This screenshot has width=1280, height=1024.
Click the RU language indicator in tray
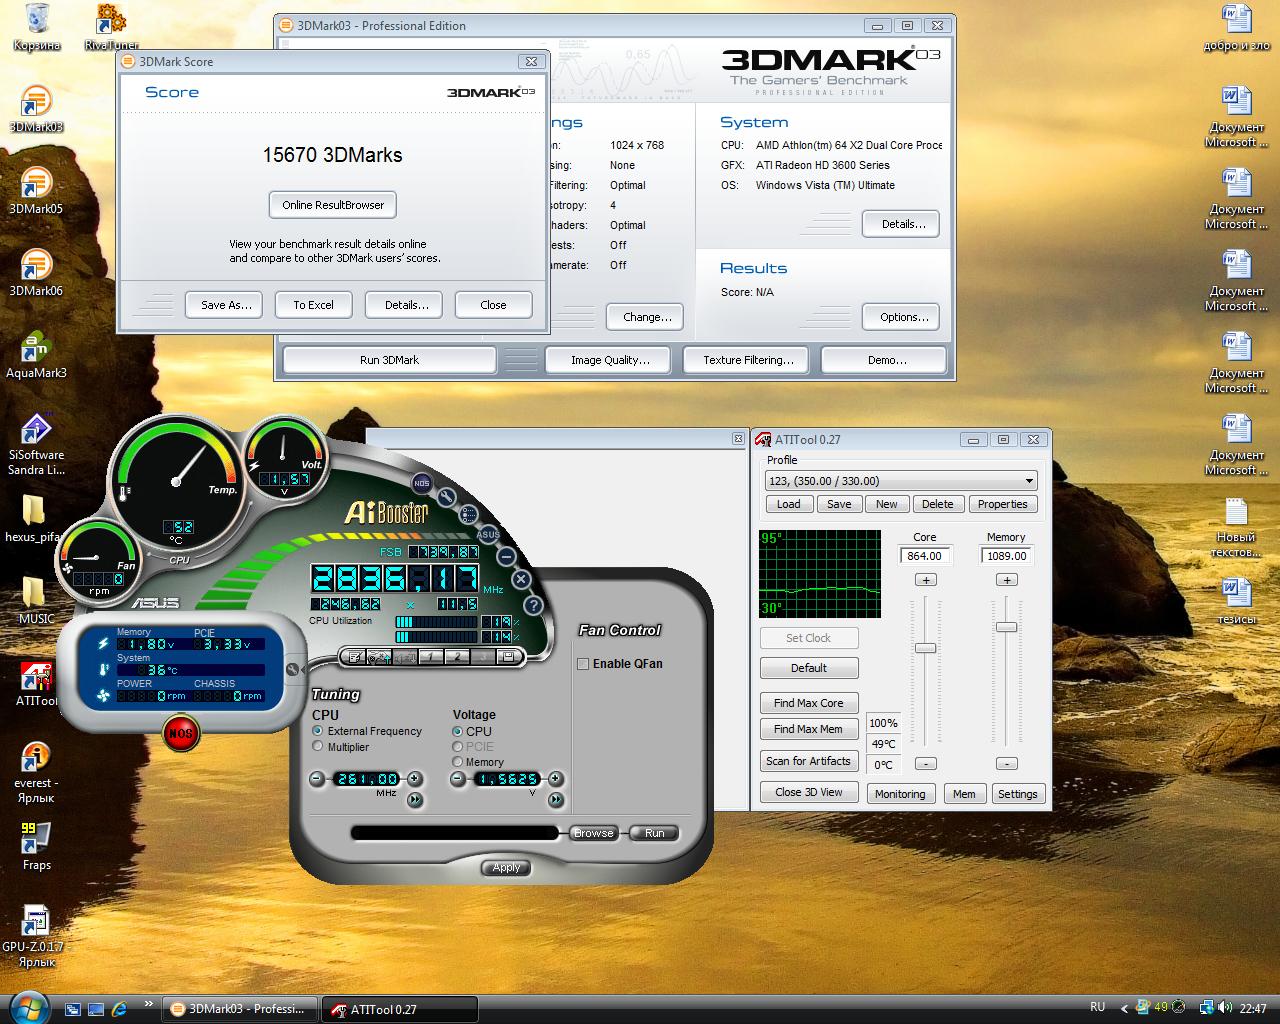[1097, 1008]
